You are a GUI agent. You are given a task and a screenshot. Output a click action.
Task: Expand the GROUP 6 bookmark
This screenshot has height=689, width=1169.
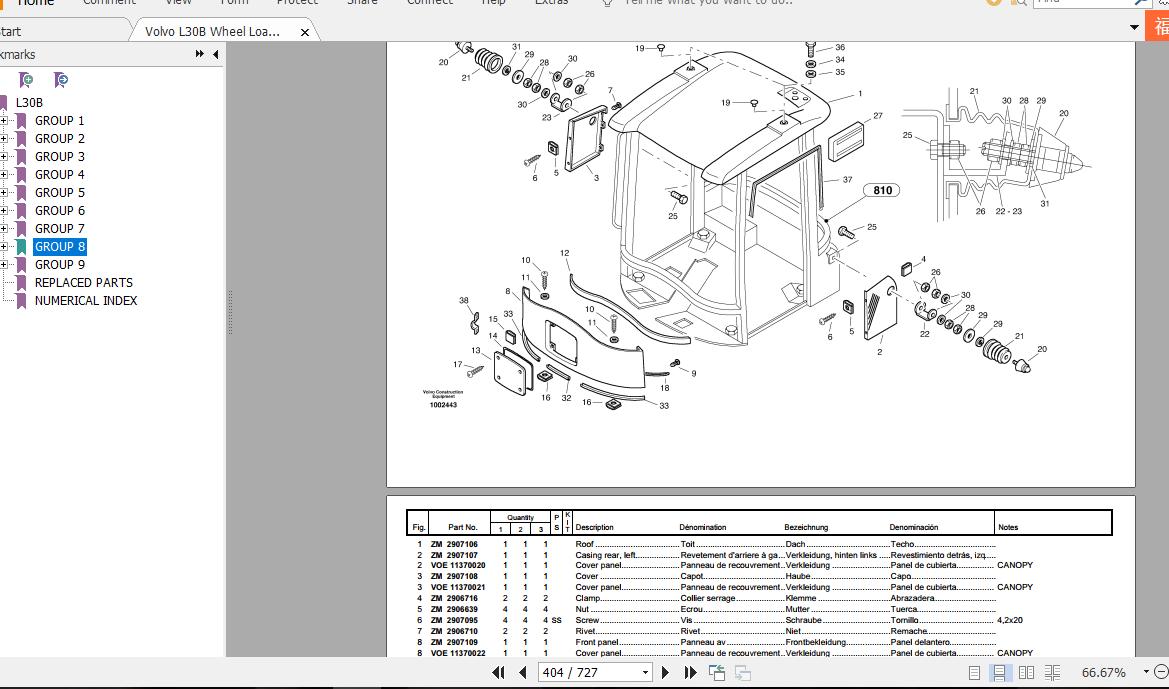click(4, 211)
